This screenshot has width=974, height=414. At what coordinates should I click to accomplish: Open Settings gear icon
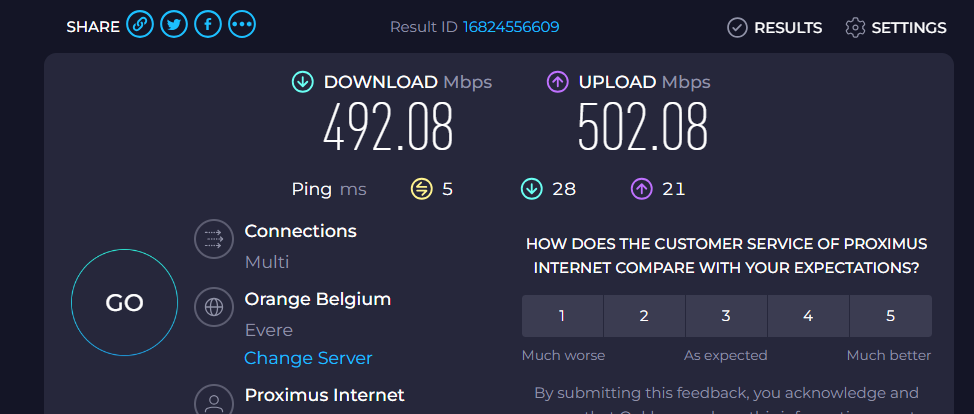tap(855, 28)
